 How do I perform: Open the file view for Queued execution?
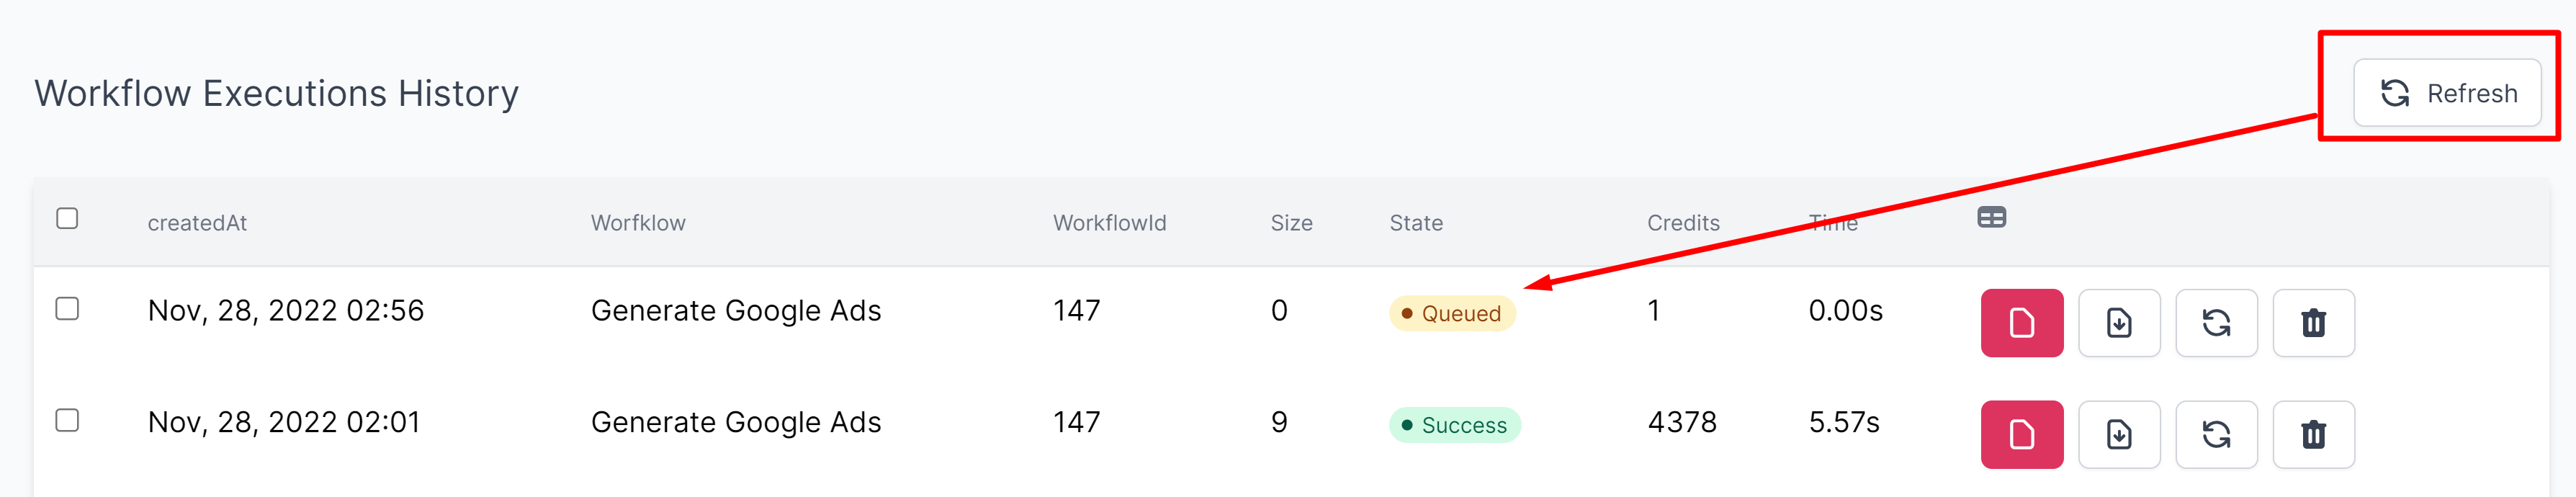pyautogui.click(x=2021, y=323)
